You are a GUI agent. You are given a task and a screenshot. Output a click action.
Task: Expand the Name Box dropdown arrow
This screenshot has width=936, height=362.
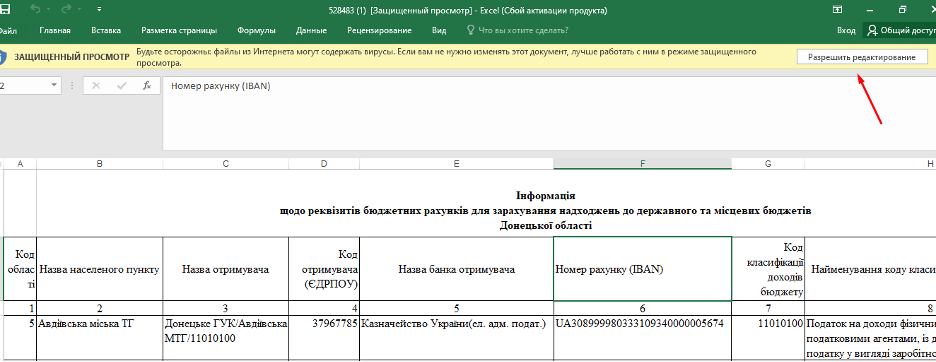coord(54,85)
